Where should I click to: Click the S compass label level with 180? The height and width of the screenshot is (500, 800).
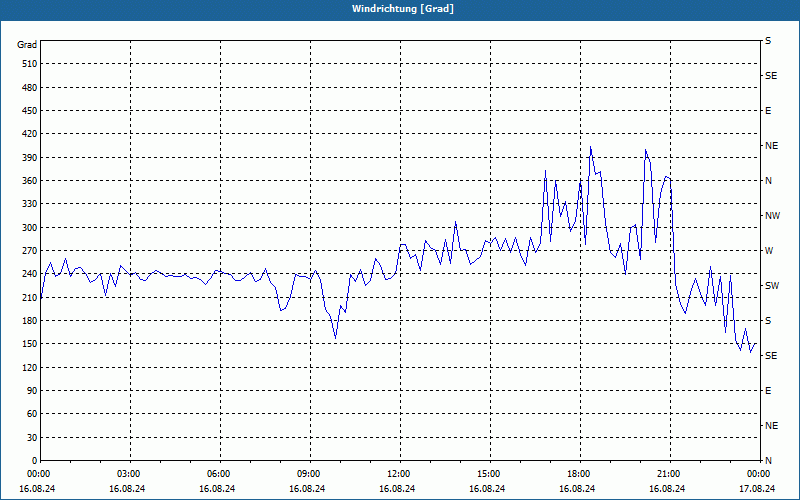[x=768, y=321]
